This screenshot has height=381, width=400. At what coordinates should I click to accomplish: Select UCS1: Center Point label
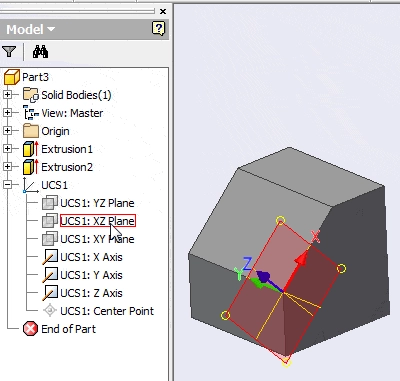[107, 311]
